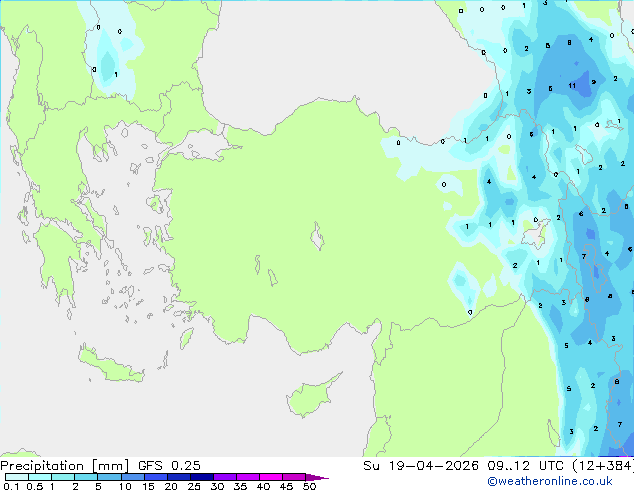Select the 15–20 mm legend swatch
This screenshot has width=634, height=490.
[x=156, y=477]
